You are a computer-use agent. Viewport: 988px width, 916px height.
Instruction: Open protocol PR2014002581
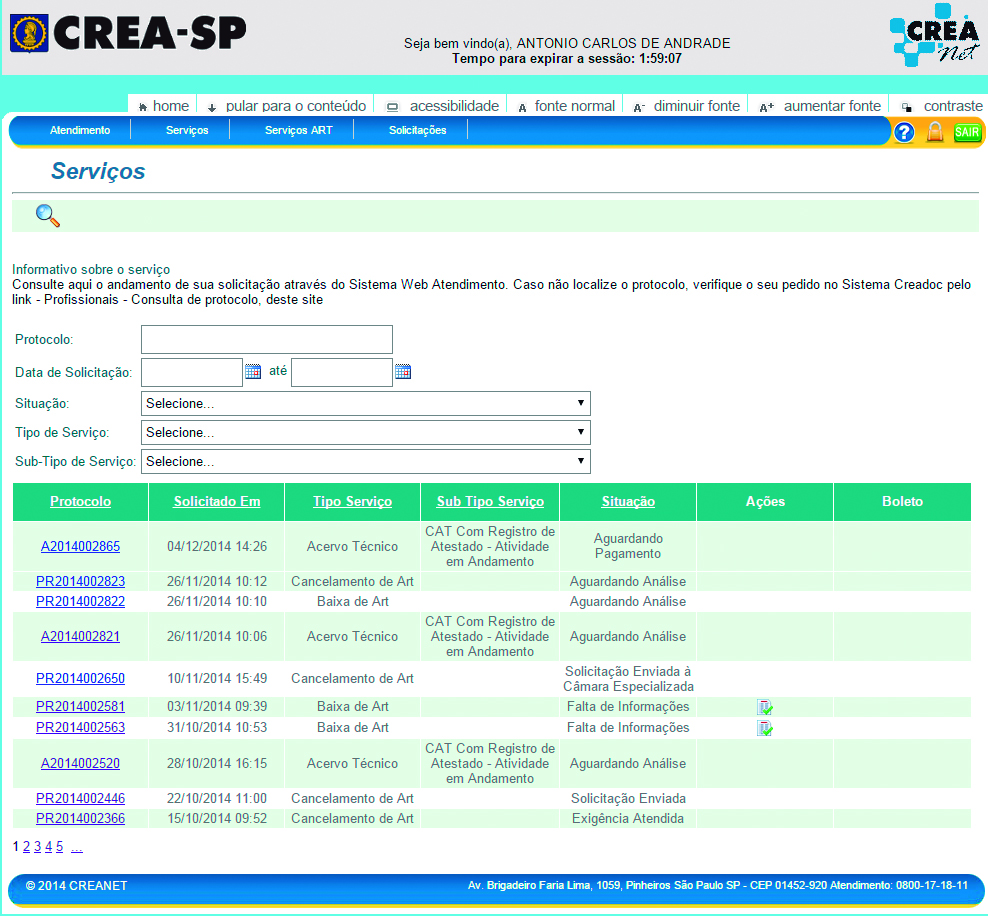click(x=80, y=706)
